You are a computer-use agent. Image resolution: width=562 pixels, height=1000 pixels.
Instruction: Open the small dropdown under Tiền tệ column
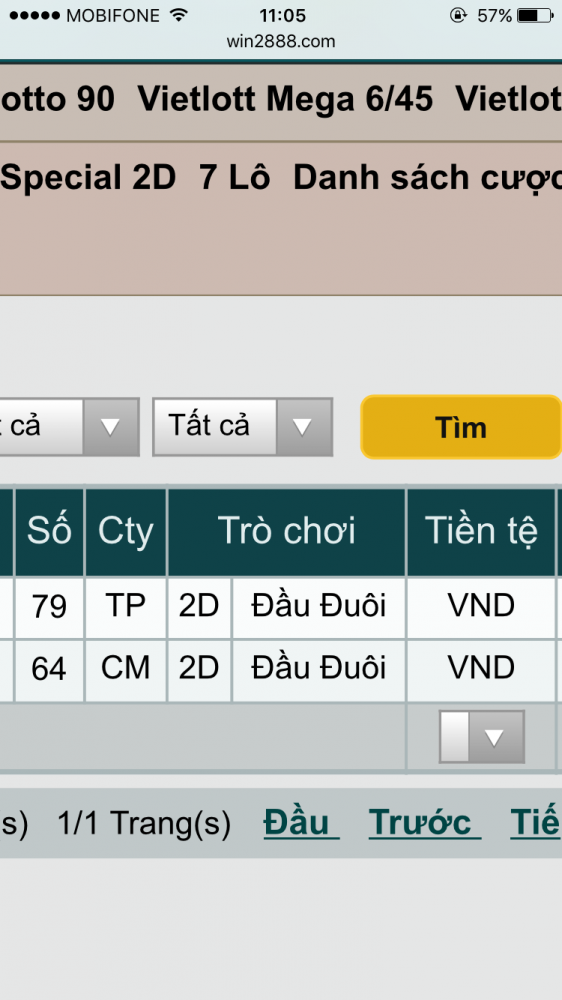click(x=482, y=737)
